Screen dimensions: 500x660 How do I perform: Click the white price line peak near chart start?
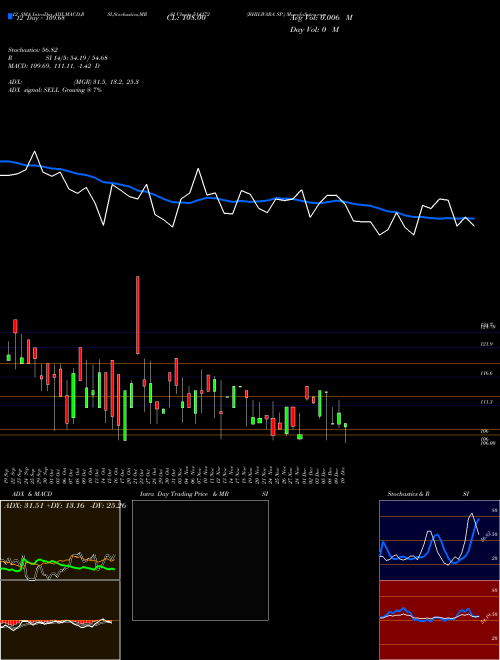coord(35,152)
